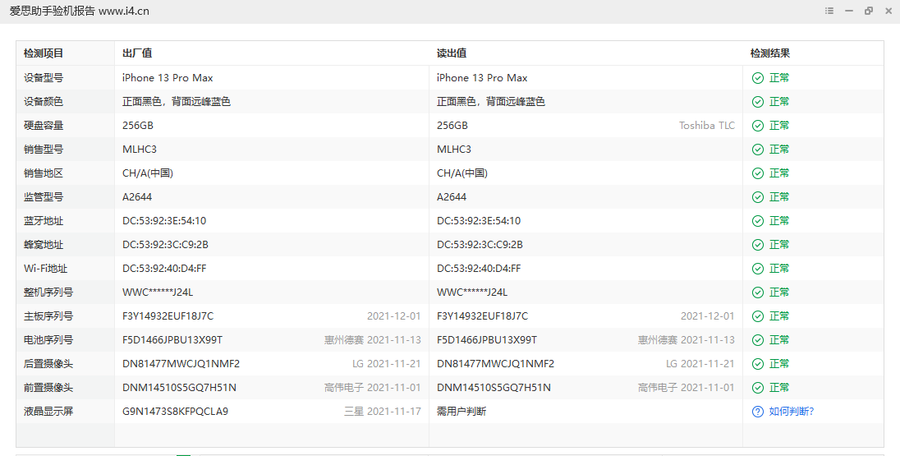Click factory mainboard serial F3Y14932EUF18J7C
This screenshot has width=900, height=456.
(x=168, y=316)
